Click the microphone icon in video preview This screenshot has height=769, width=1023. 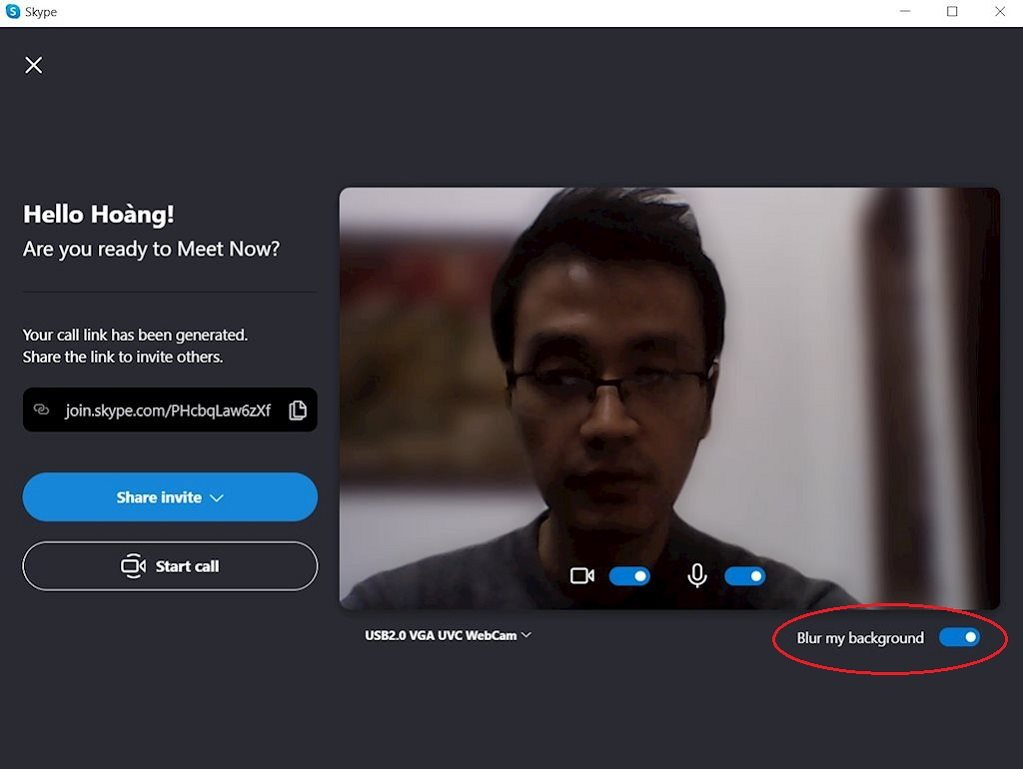click(697, 576)
